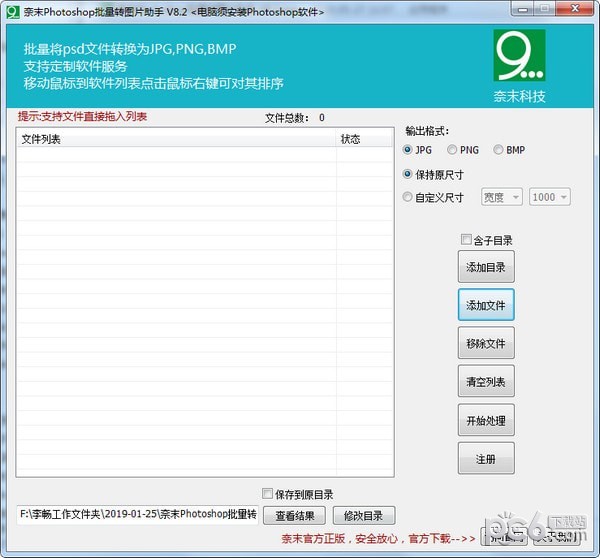Choose BMP as output format

pos(499,150)
